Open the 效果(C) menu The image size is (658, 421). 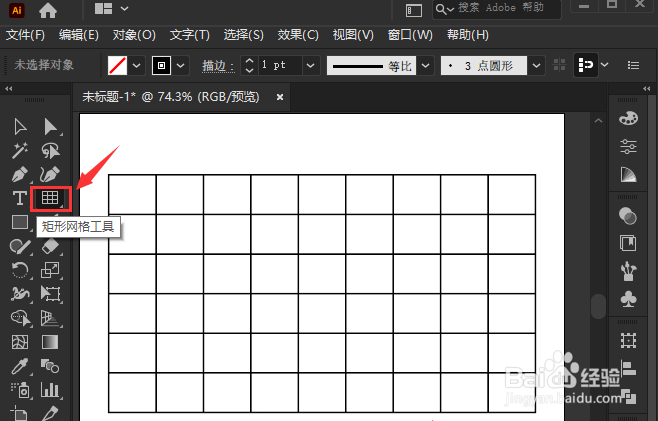(x=298, y=35)
